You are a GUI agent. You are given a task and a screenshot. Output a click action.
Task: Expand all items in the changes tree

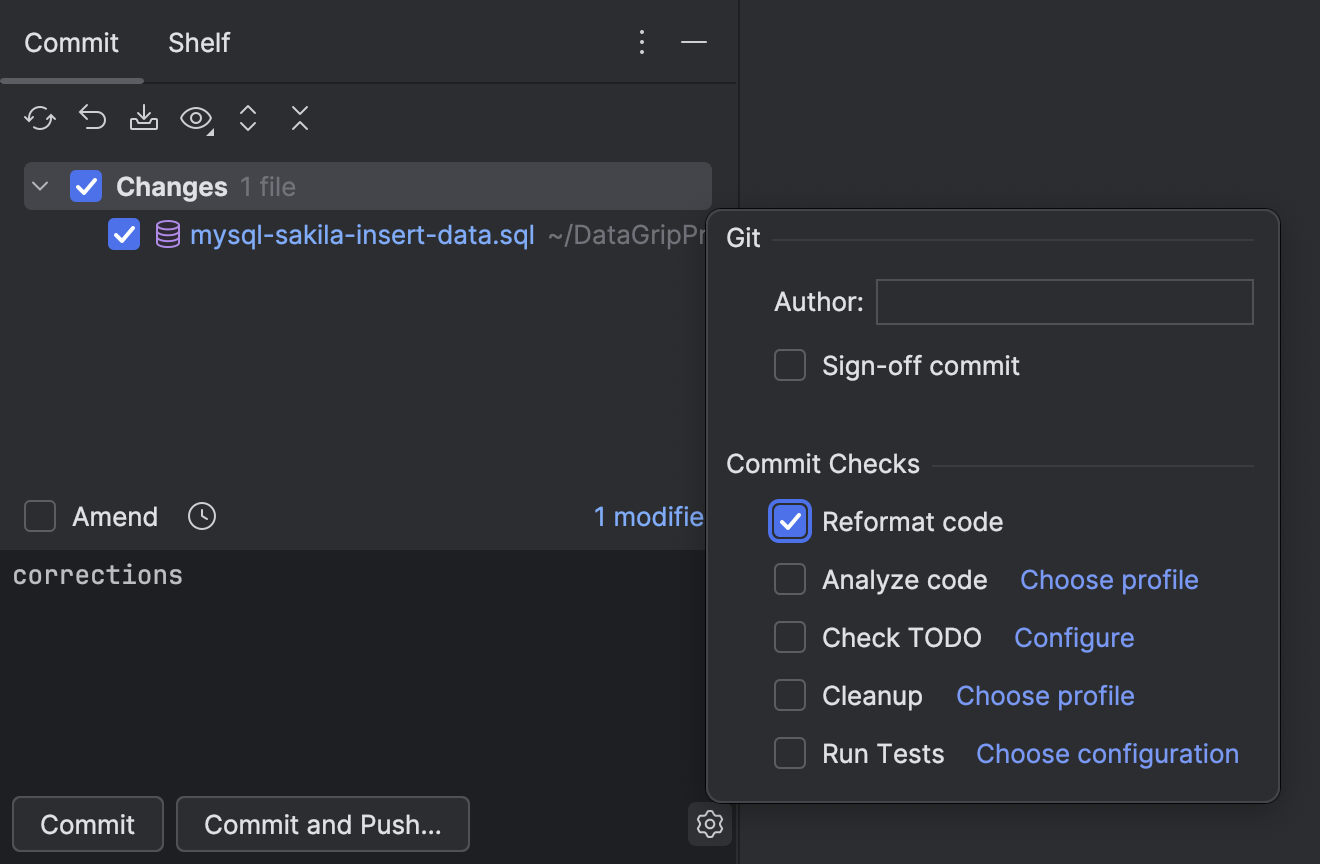click(247, 118)
